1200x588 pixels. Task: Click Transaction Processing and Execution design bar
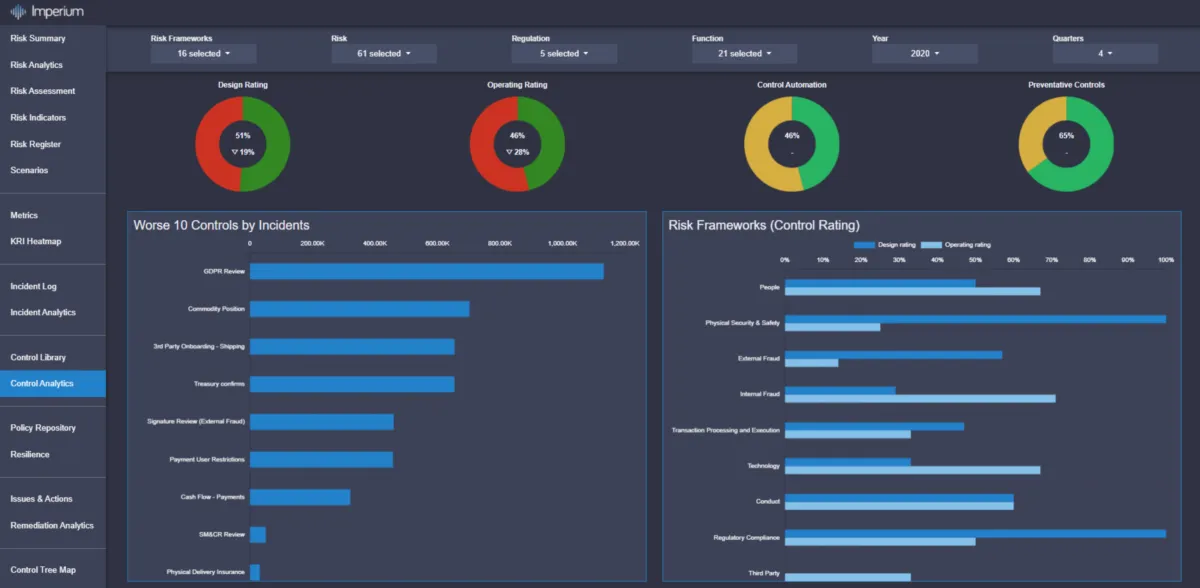[875, 426]
